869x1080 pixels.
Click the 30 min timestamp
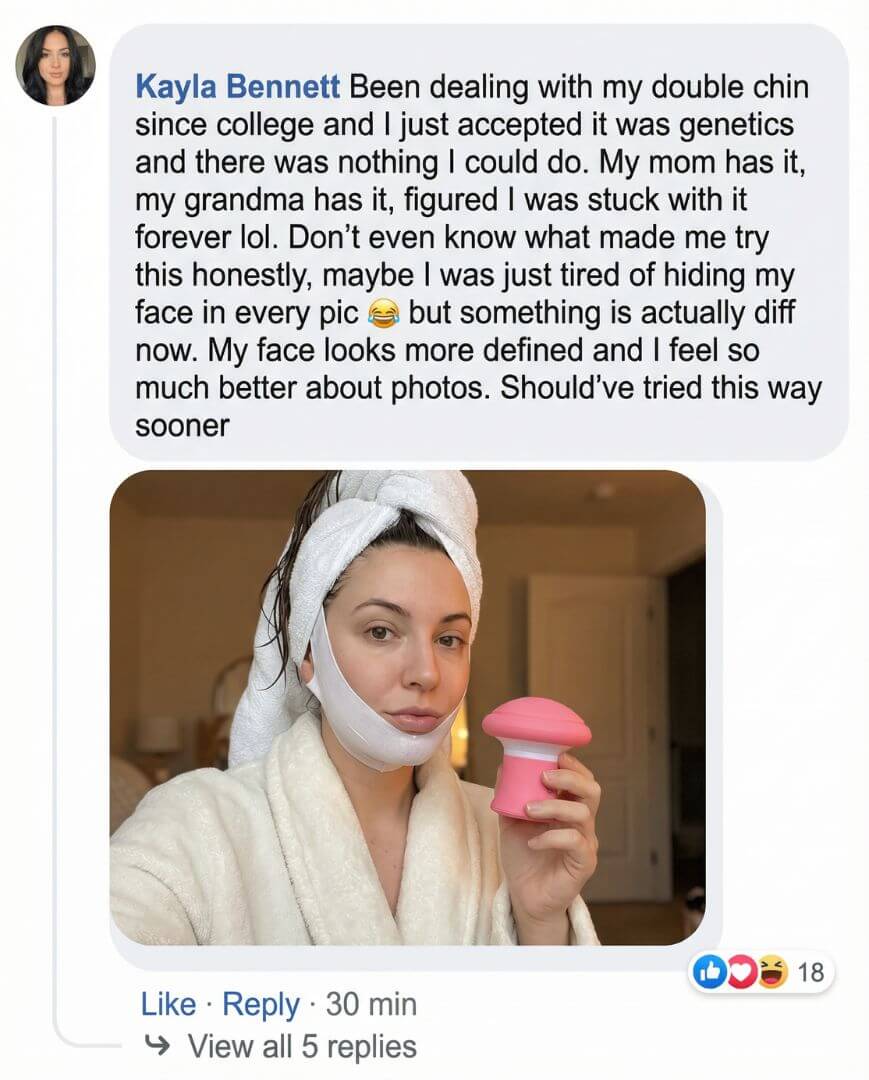tap(371, 1004)
